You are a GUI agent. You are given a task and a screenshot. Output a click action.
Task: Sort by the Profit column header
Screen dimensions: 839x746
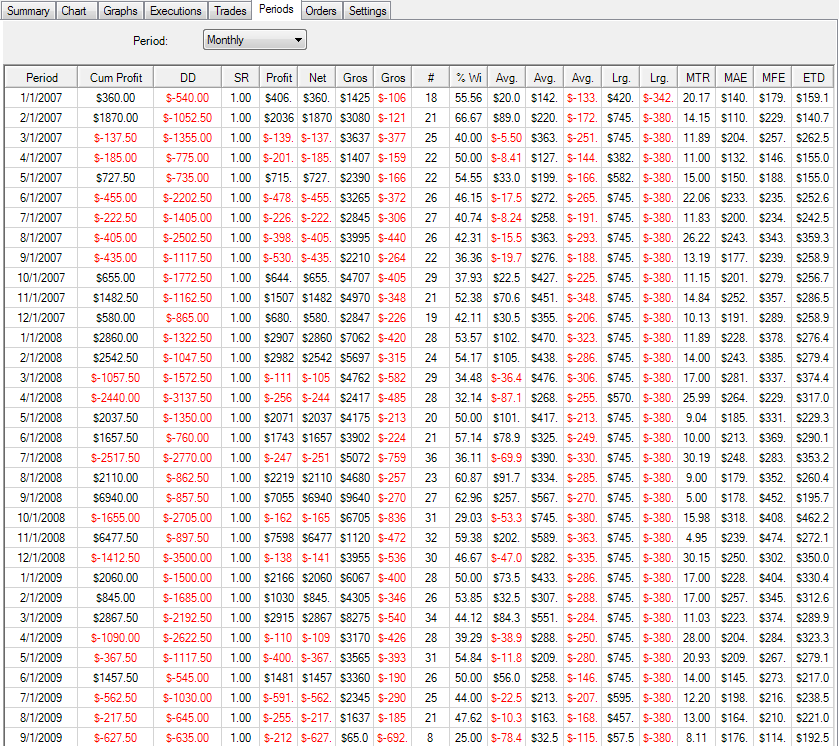click(279, 78)
